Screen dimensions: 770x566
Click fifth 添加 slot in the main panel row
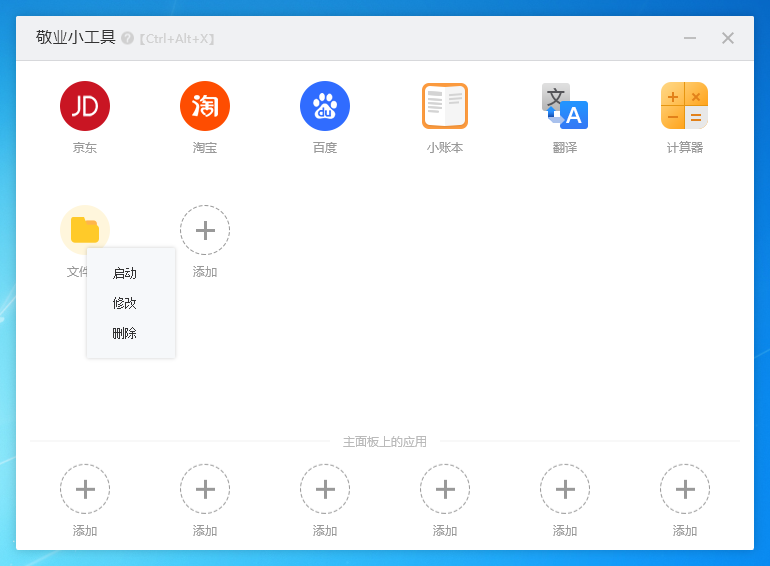pos(565,489)
